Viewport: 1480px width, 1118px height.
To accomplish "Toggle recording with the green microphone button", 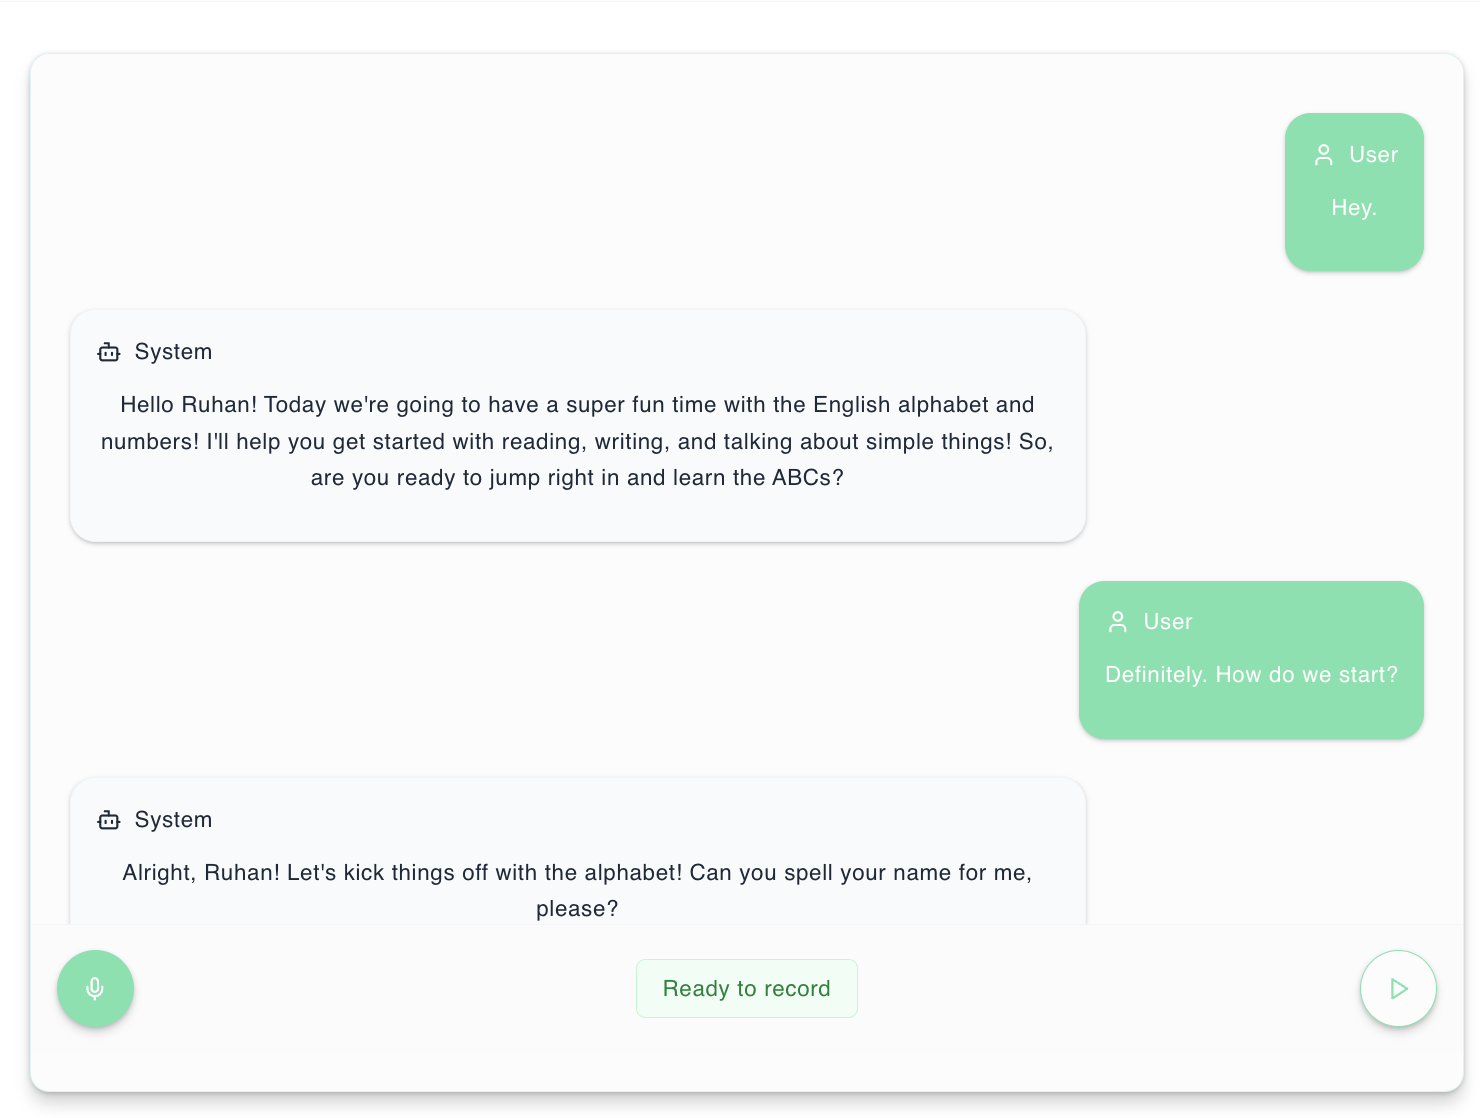I will tap(95, 988).
